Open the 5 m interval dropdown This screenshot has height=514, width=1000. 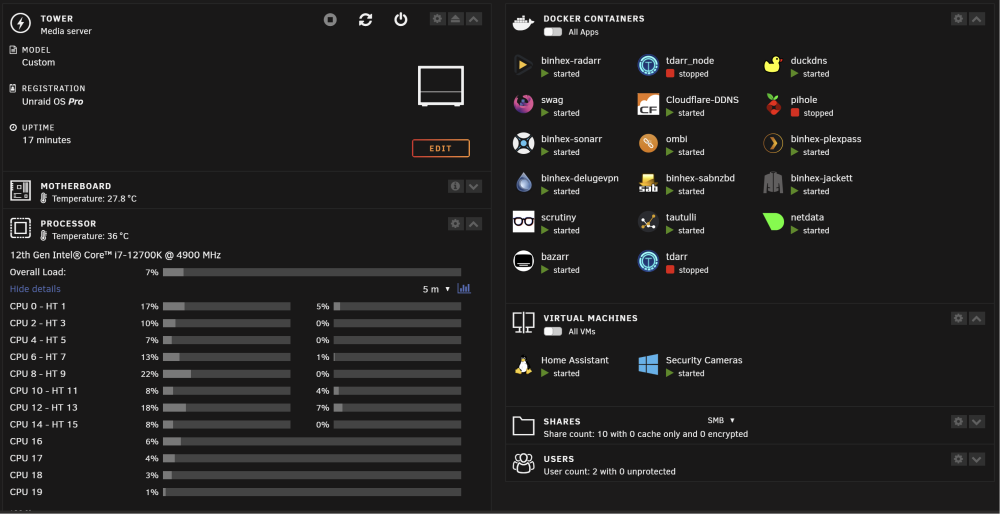click(x=436, y=290)
